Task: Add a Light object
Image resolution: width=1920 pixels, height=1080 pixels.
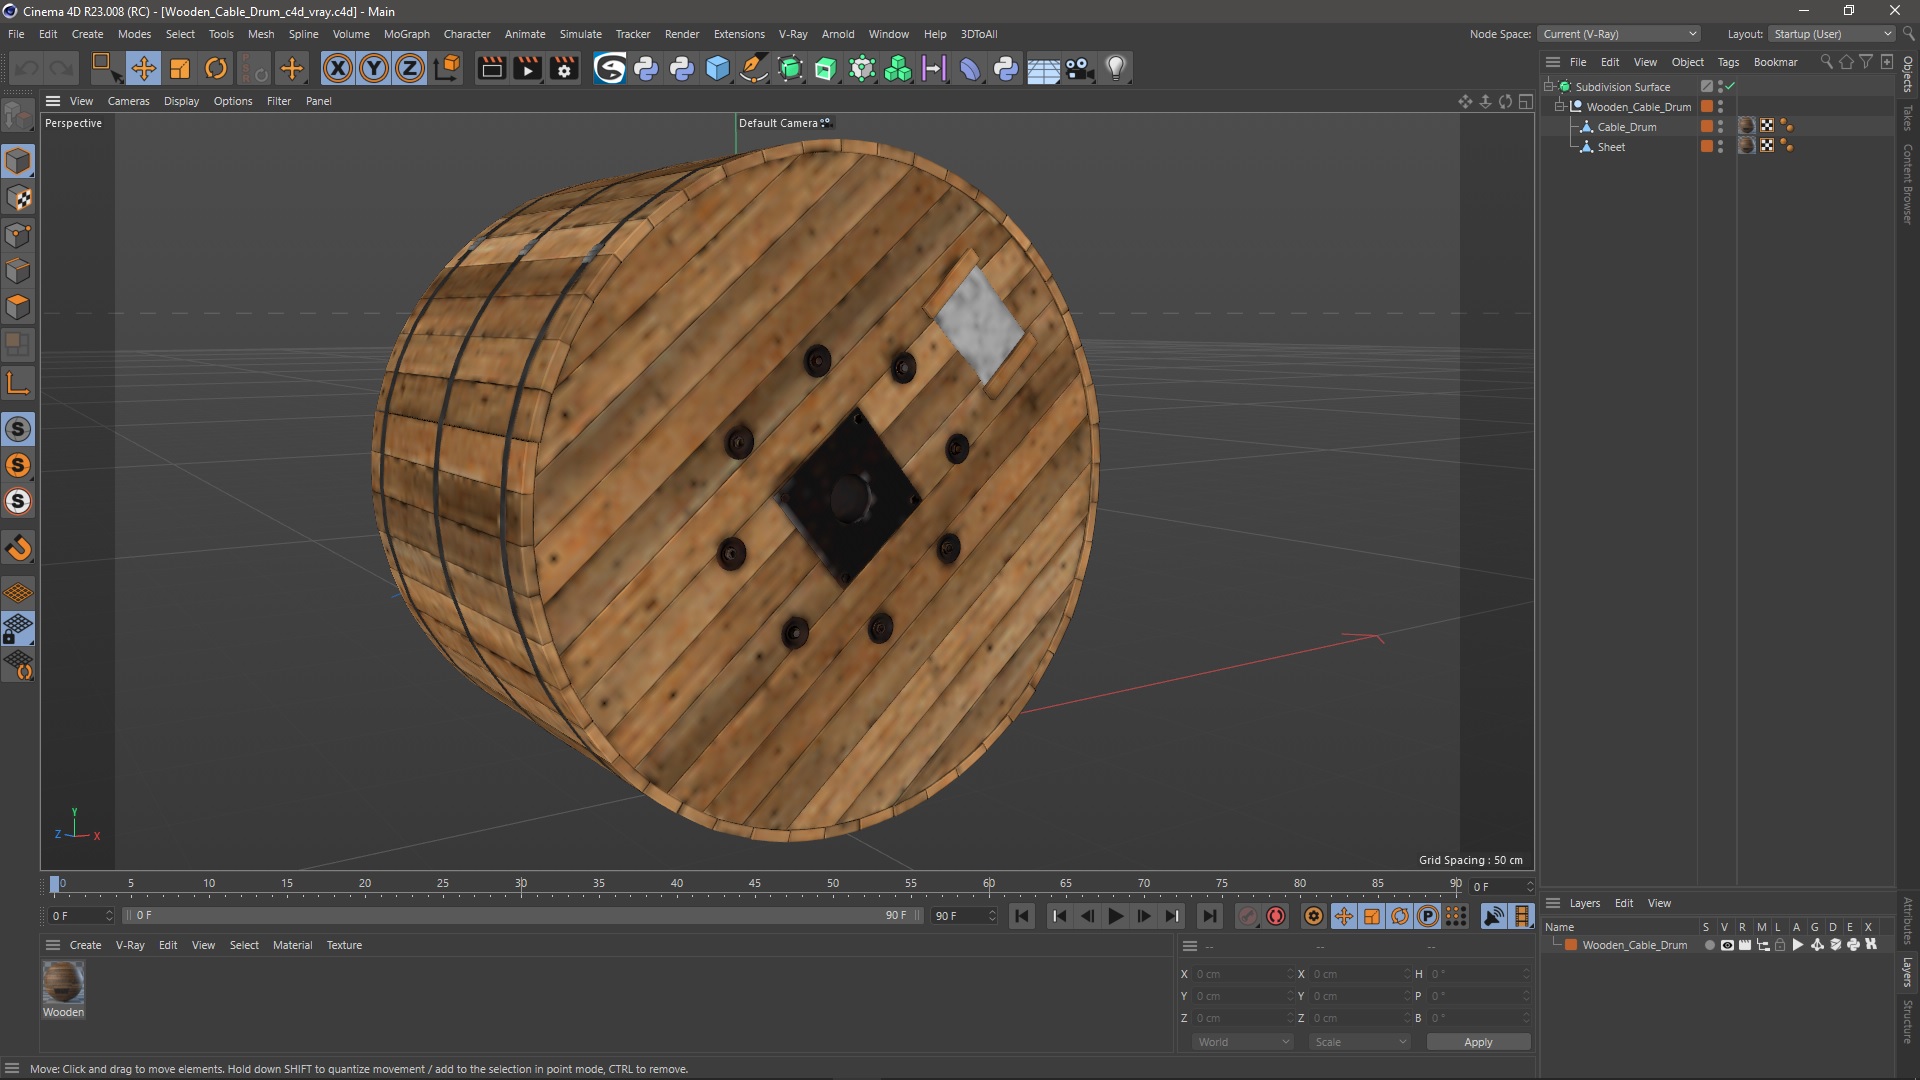Action: [x=1116, y=68]
